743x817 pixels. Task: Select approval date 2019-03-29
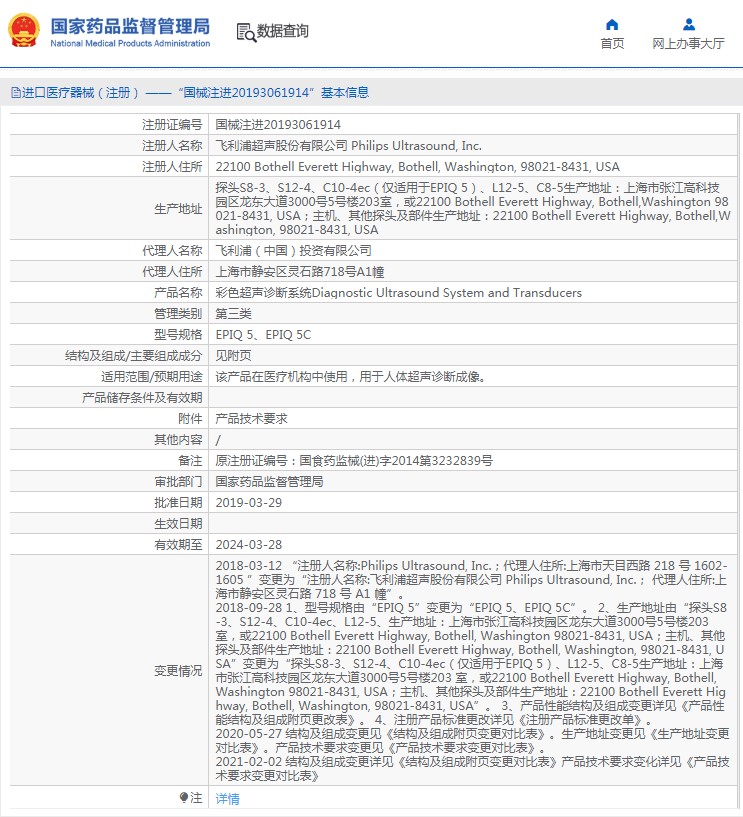(x=249, y=503)
